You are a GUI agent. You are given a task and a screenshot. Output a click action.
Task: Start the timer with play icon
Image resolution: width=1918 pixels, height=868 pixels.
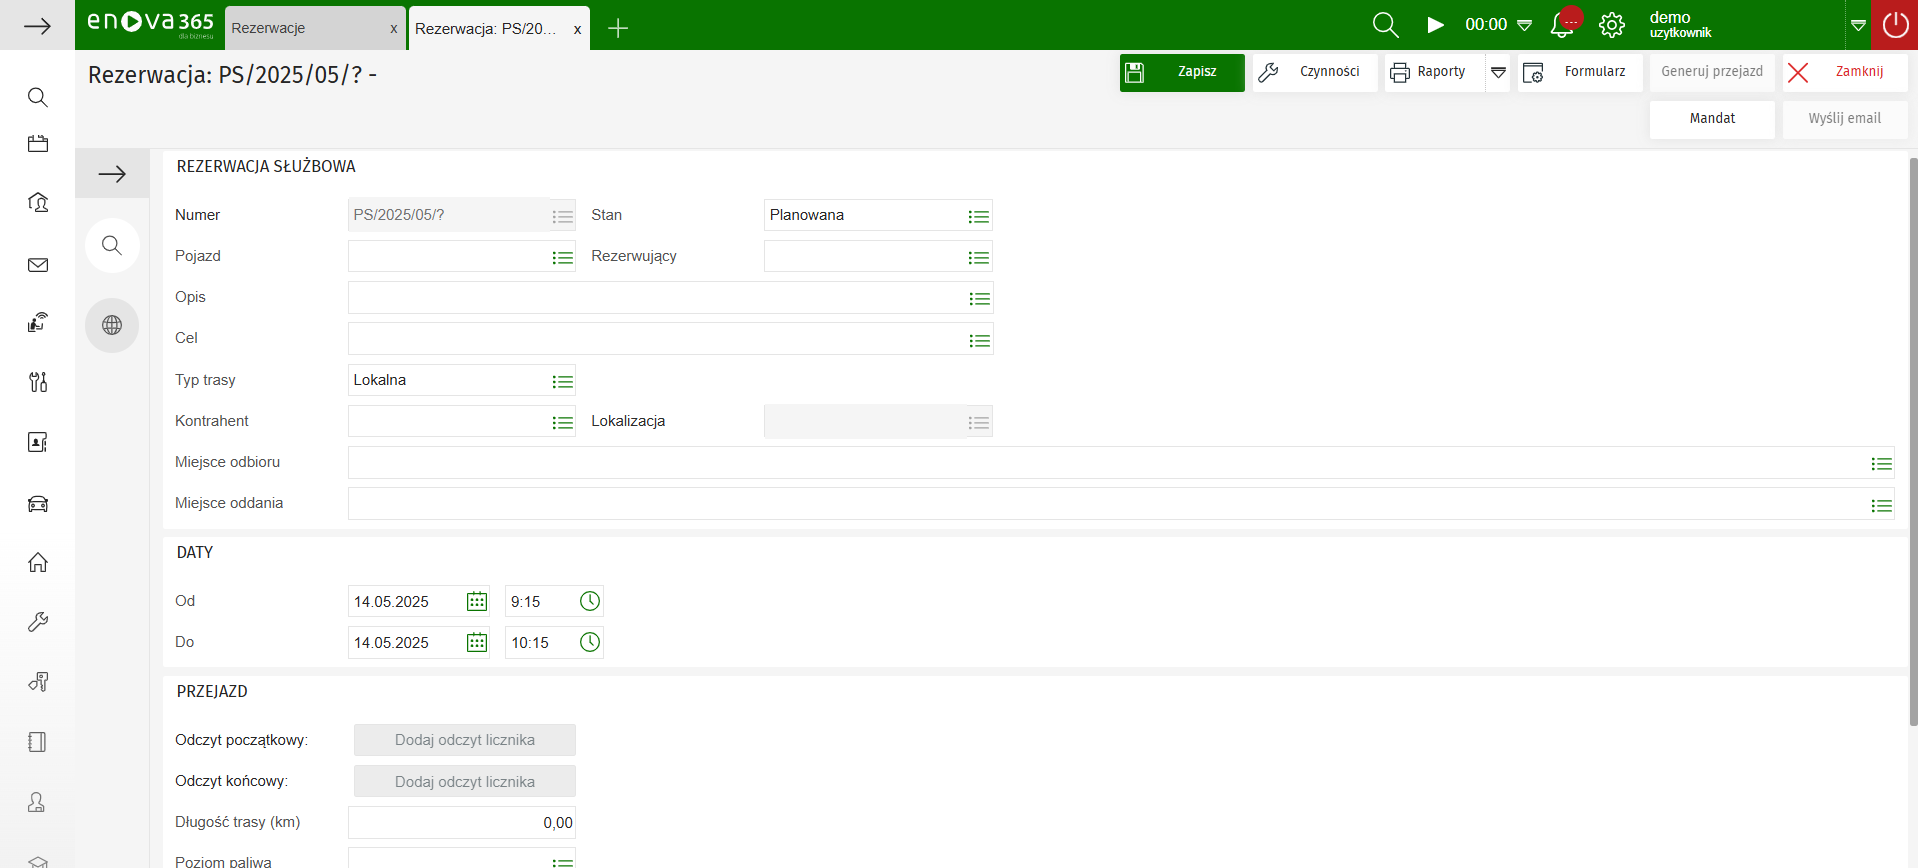coord(1435,25)
